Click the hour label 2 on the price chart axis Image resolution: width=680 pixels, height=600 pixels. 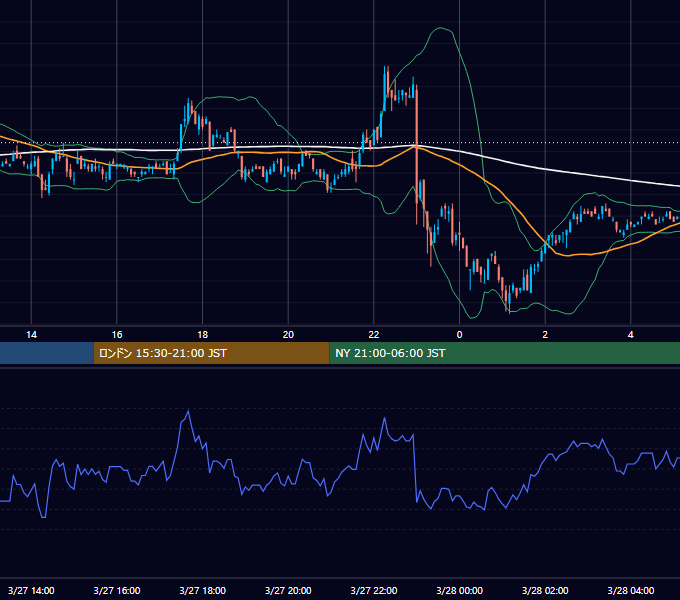545,335
